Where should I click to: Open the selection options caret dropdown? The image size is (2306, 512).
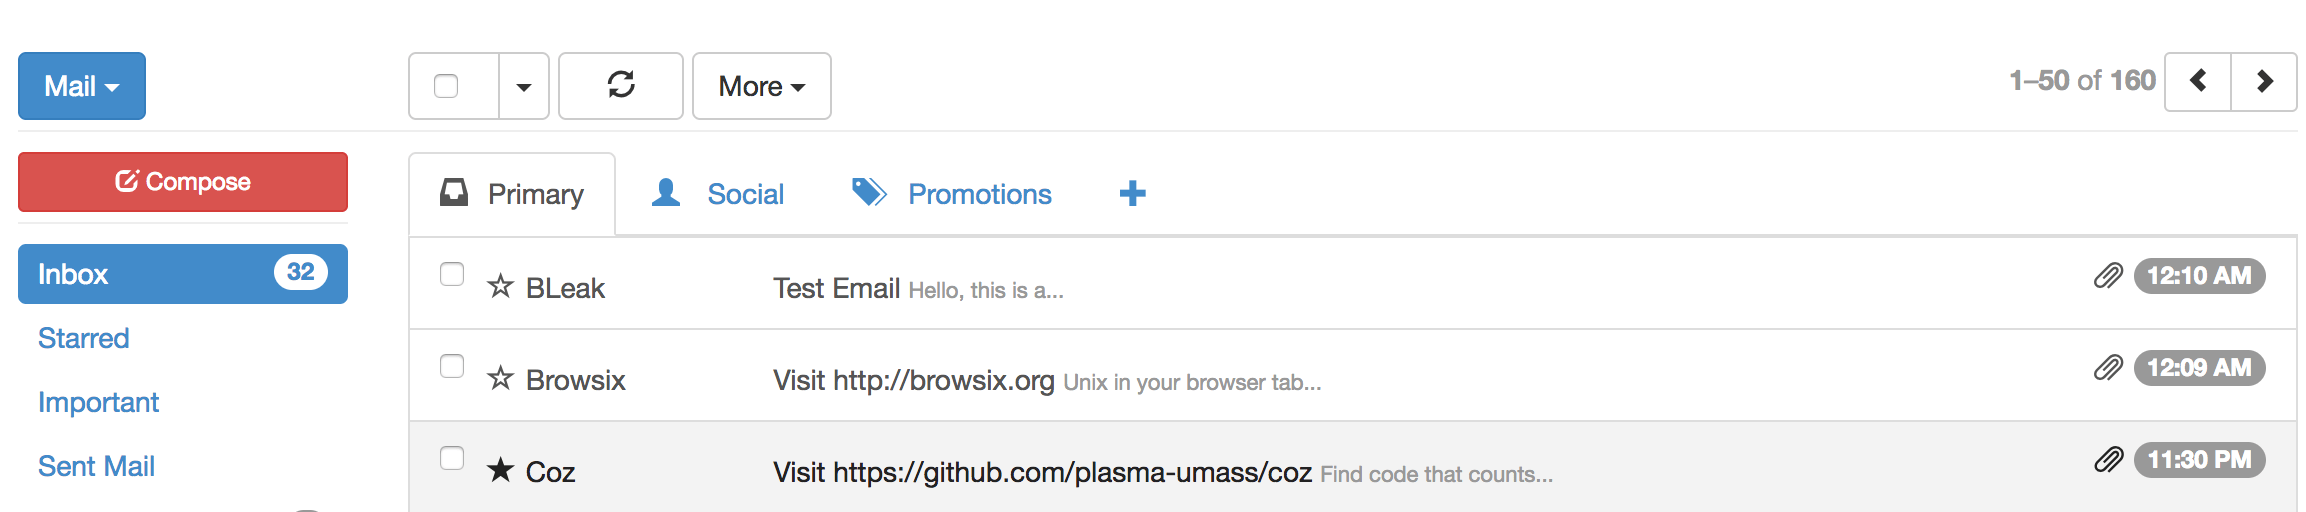[524, 86]
